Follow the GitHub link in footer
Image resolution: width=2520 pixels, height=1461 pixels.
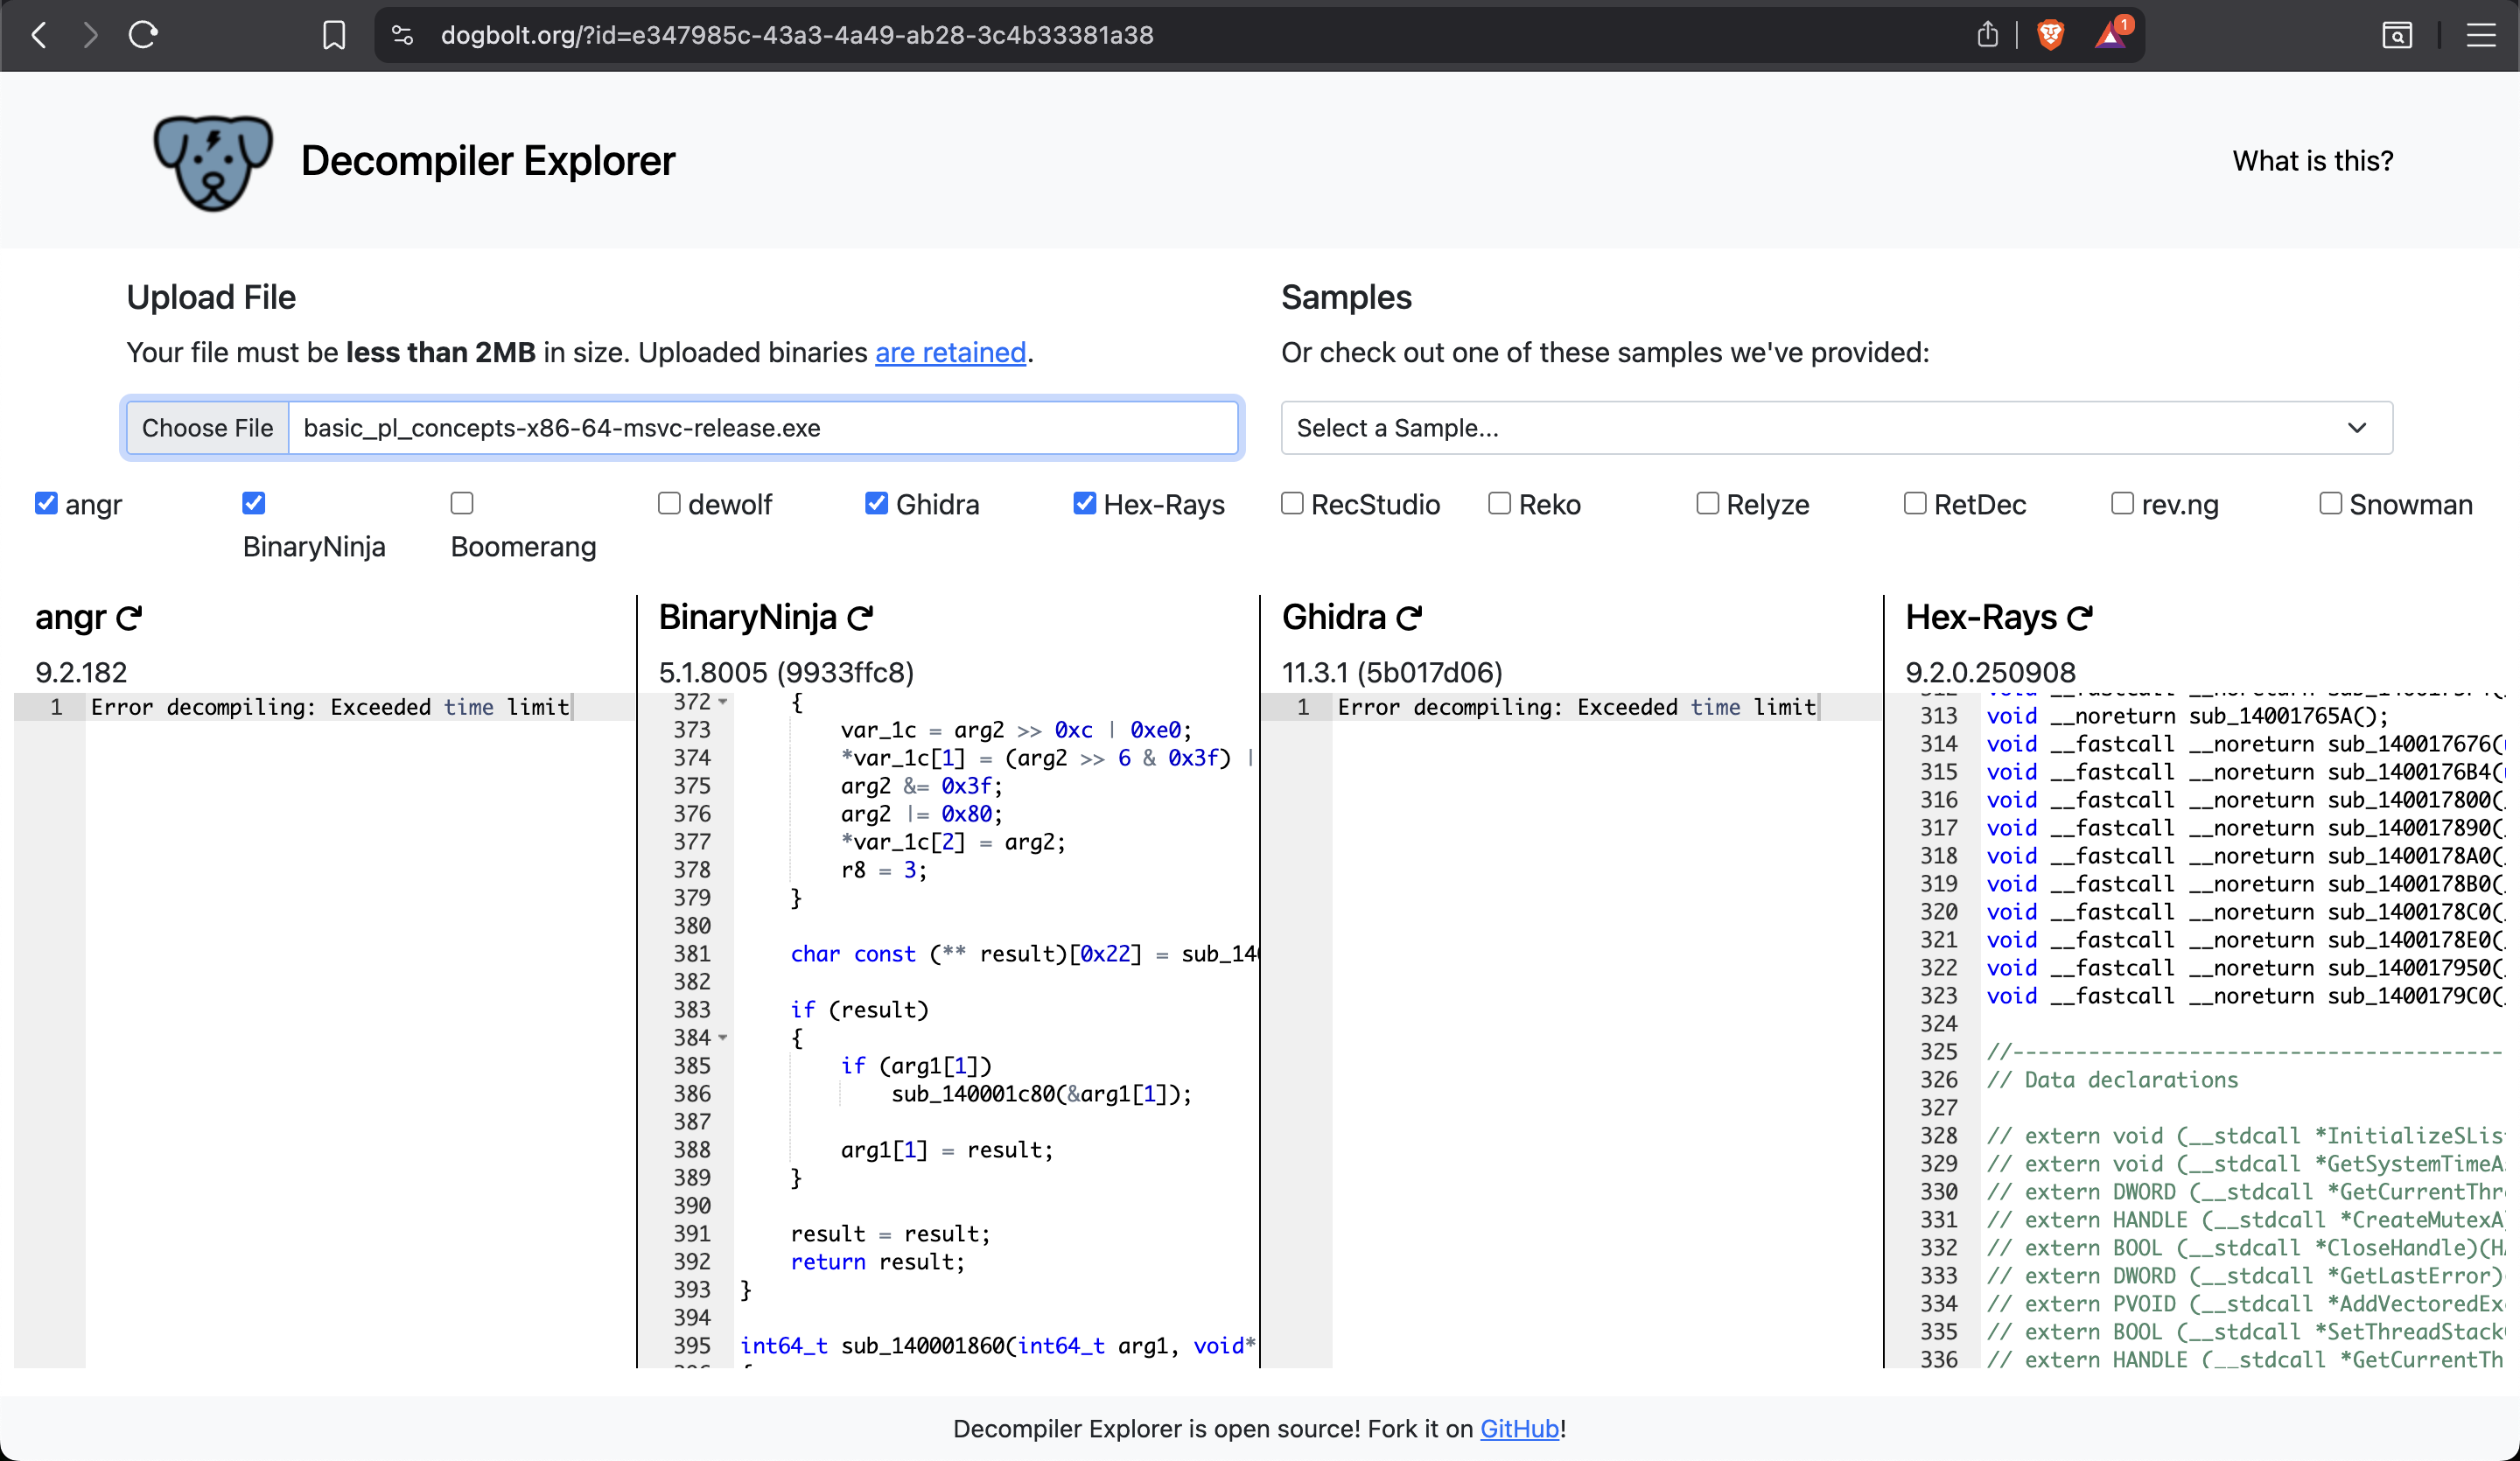click(1519, 1429)
